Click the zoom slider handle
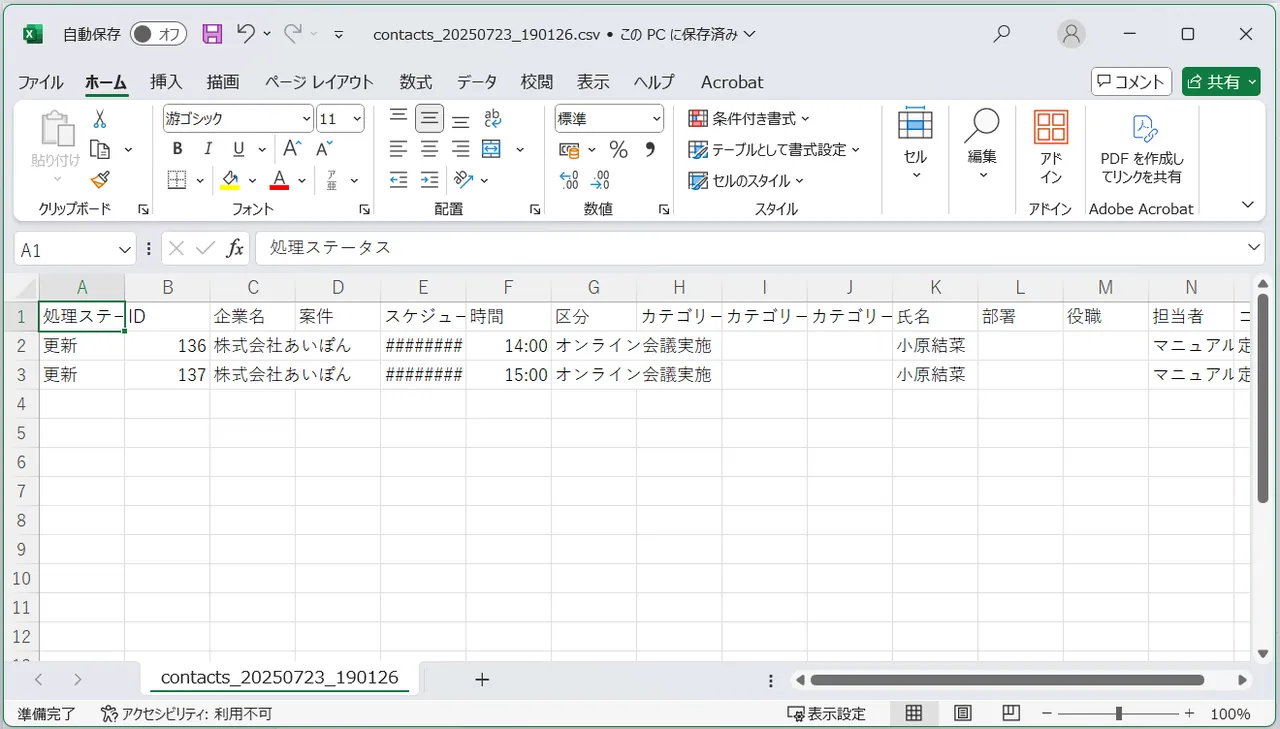 click(x=1118, y=714)
